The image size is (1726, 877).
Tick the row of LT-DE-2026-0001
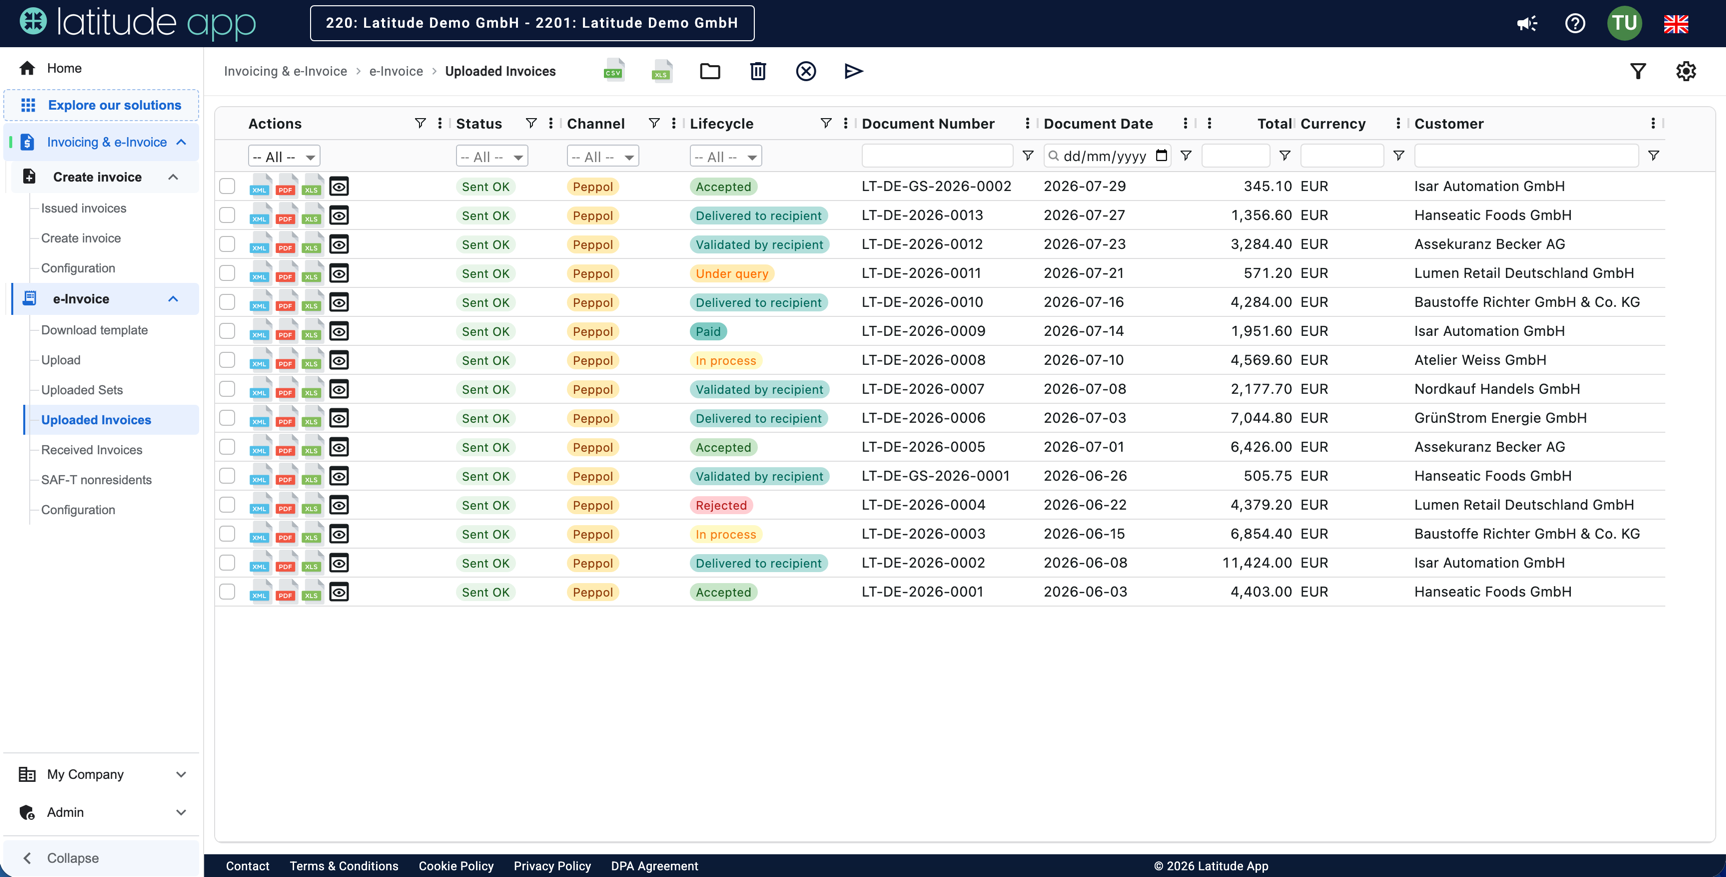click(228, 592)
